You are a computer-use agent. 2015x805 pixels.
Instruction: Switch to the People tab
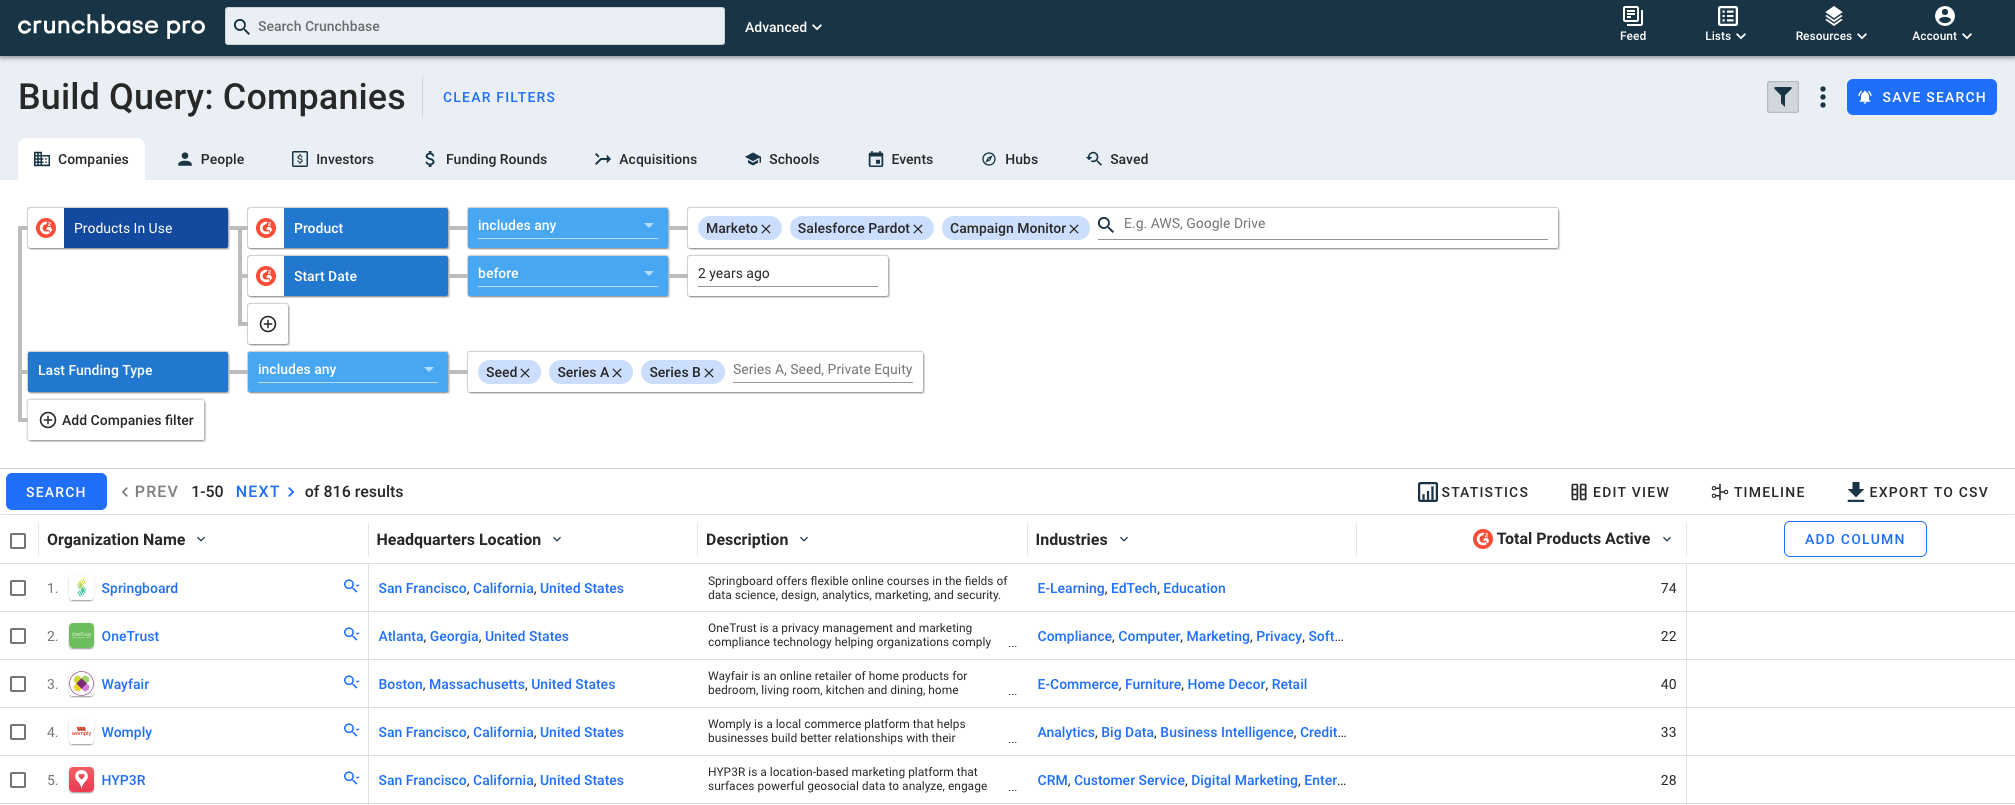click(211, 159)
